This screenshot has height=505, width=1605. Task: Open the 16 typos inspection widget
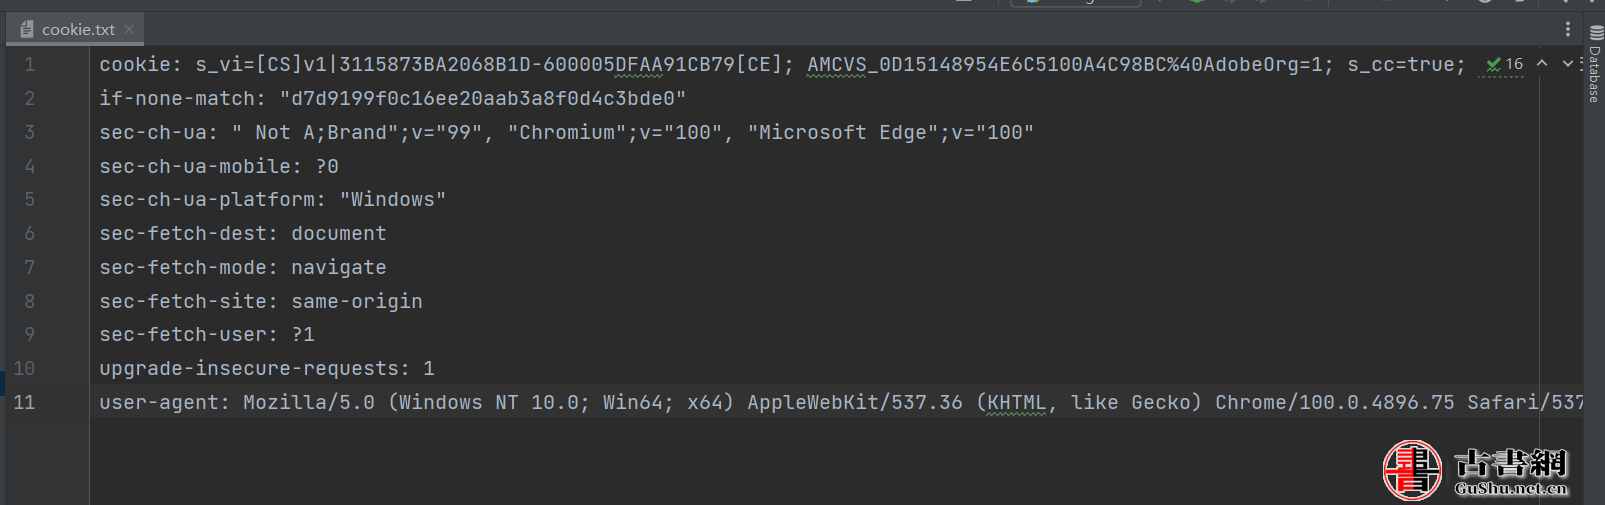pos(1504,64)
